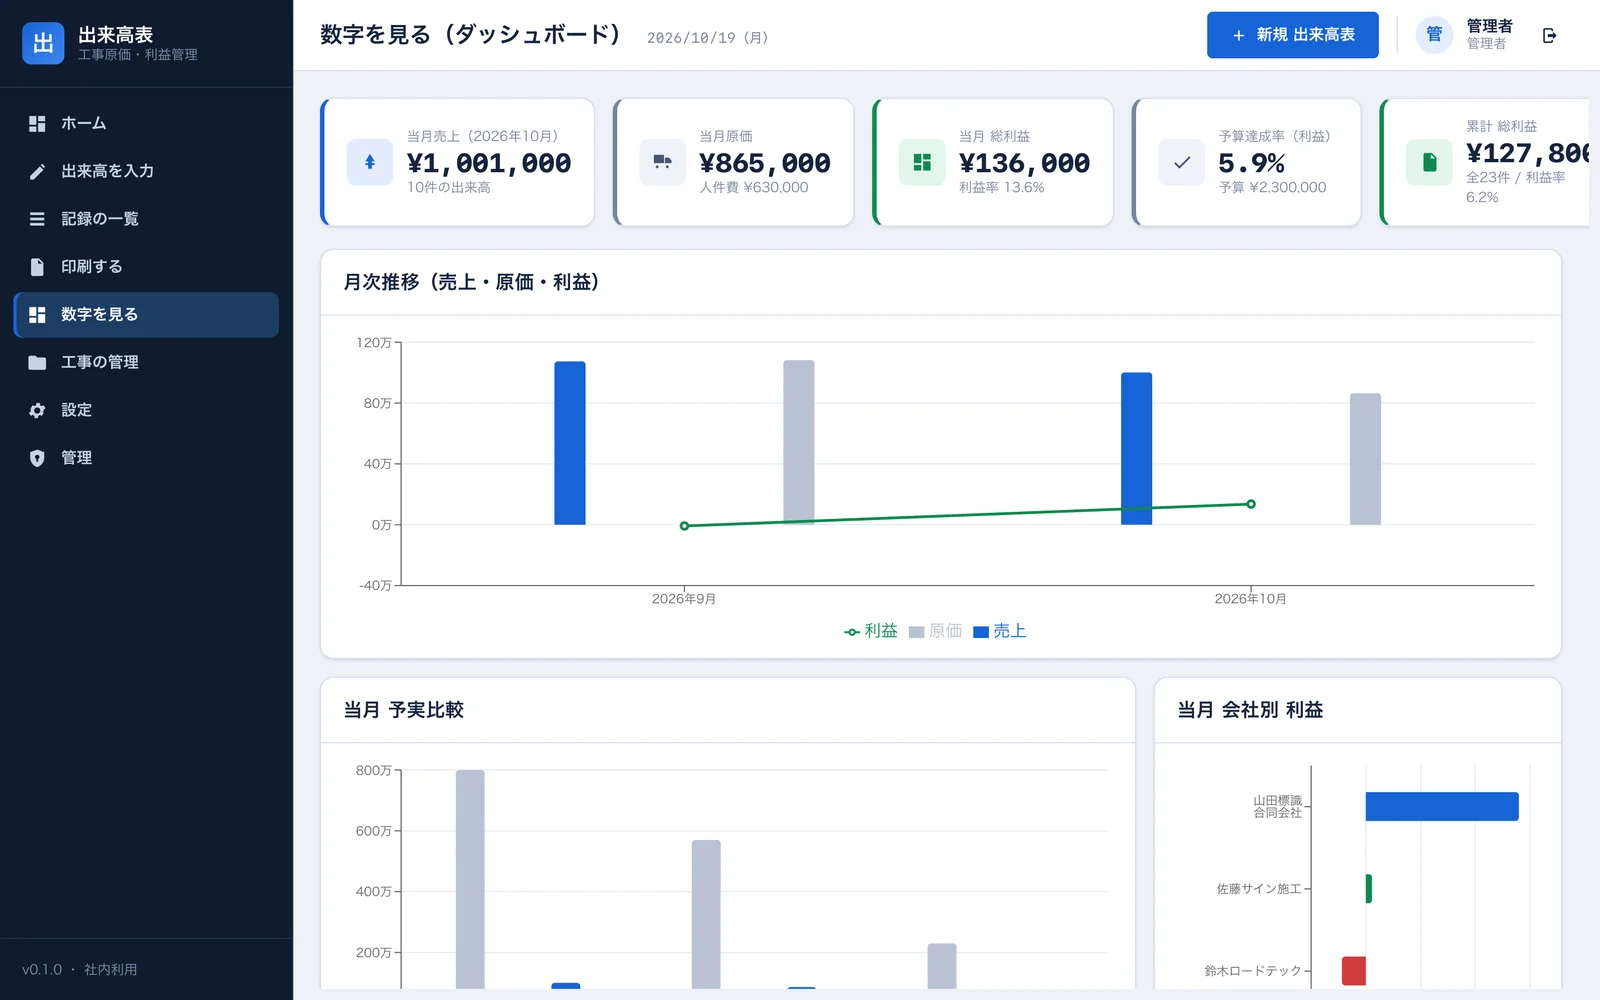Open the 設定 page
The height and width of the screenshot is (1000, 1600).
click(x=146, y=410)
